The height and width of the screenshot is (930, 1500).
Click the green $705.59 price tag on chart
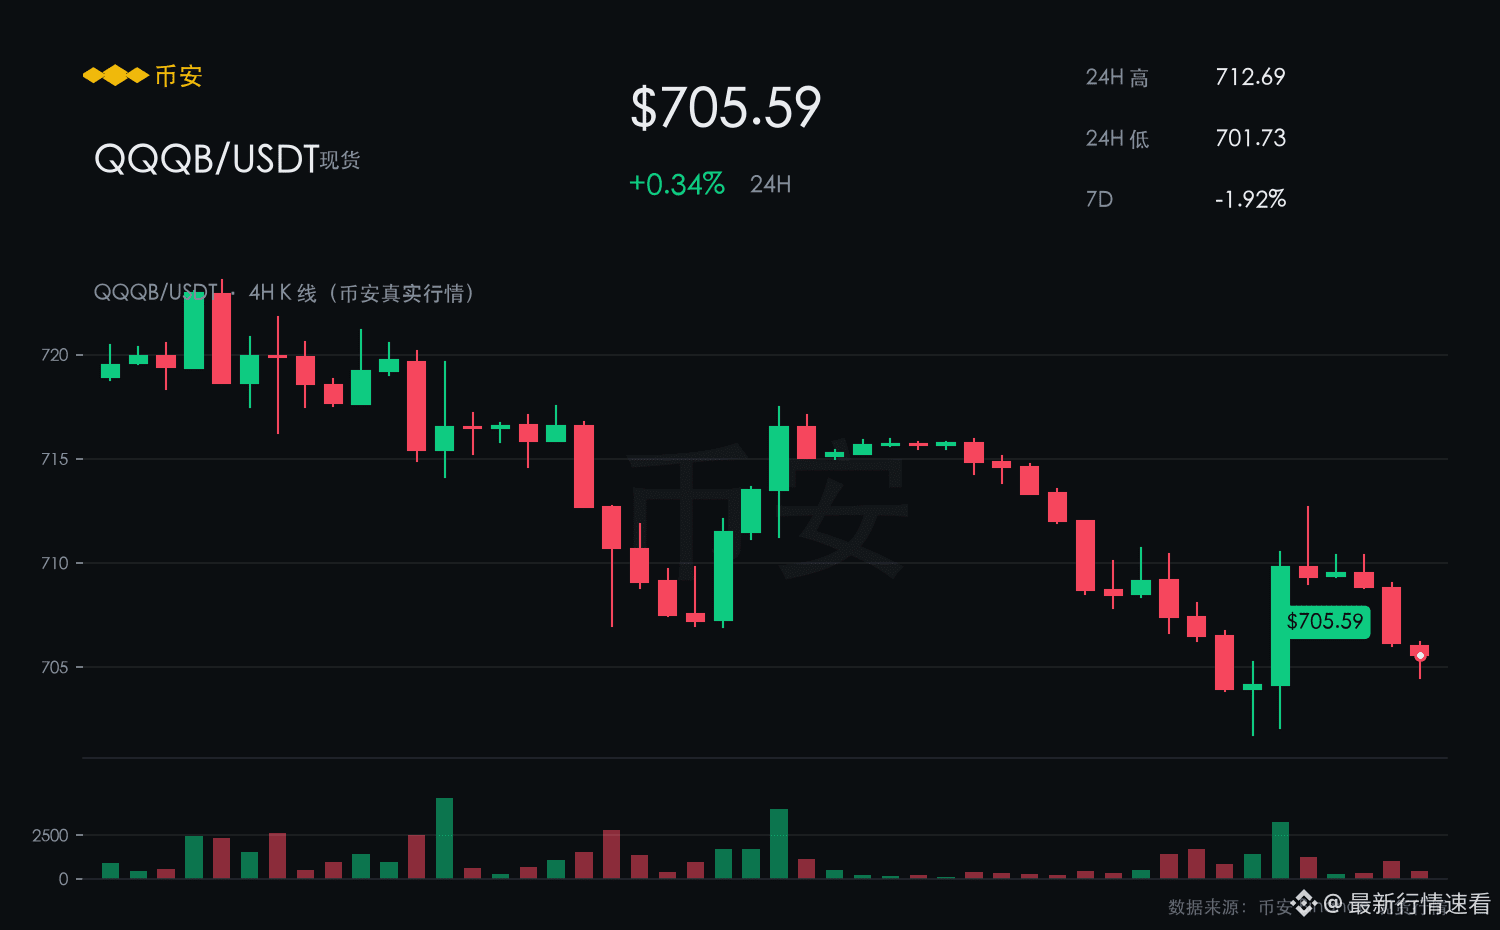(1325, 621)
